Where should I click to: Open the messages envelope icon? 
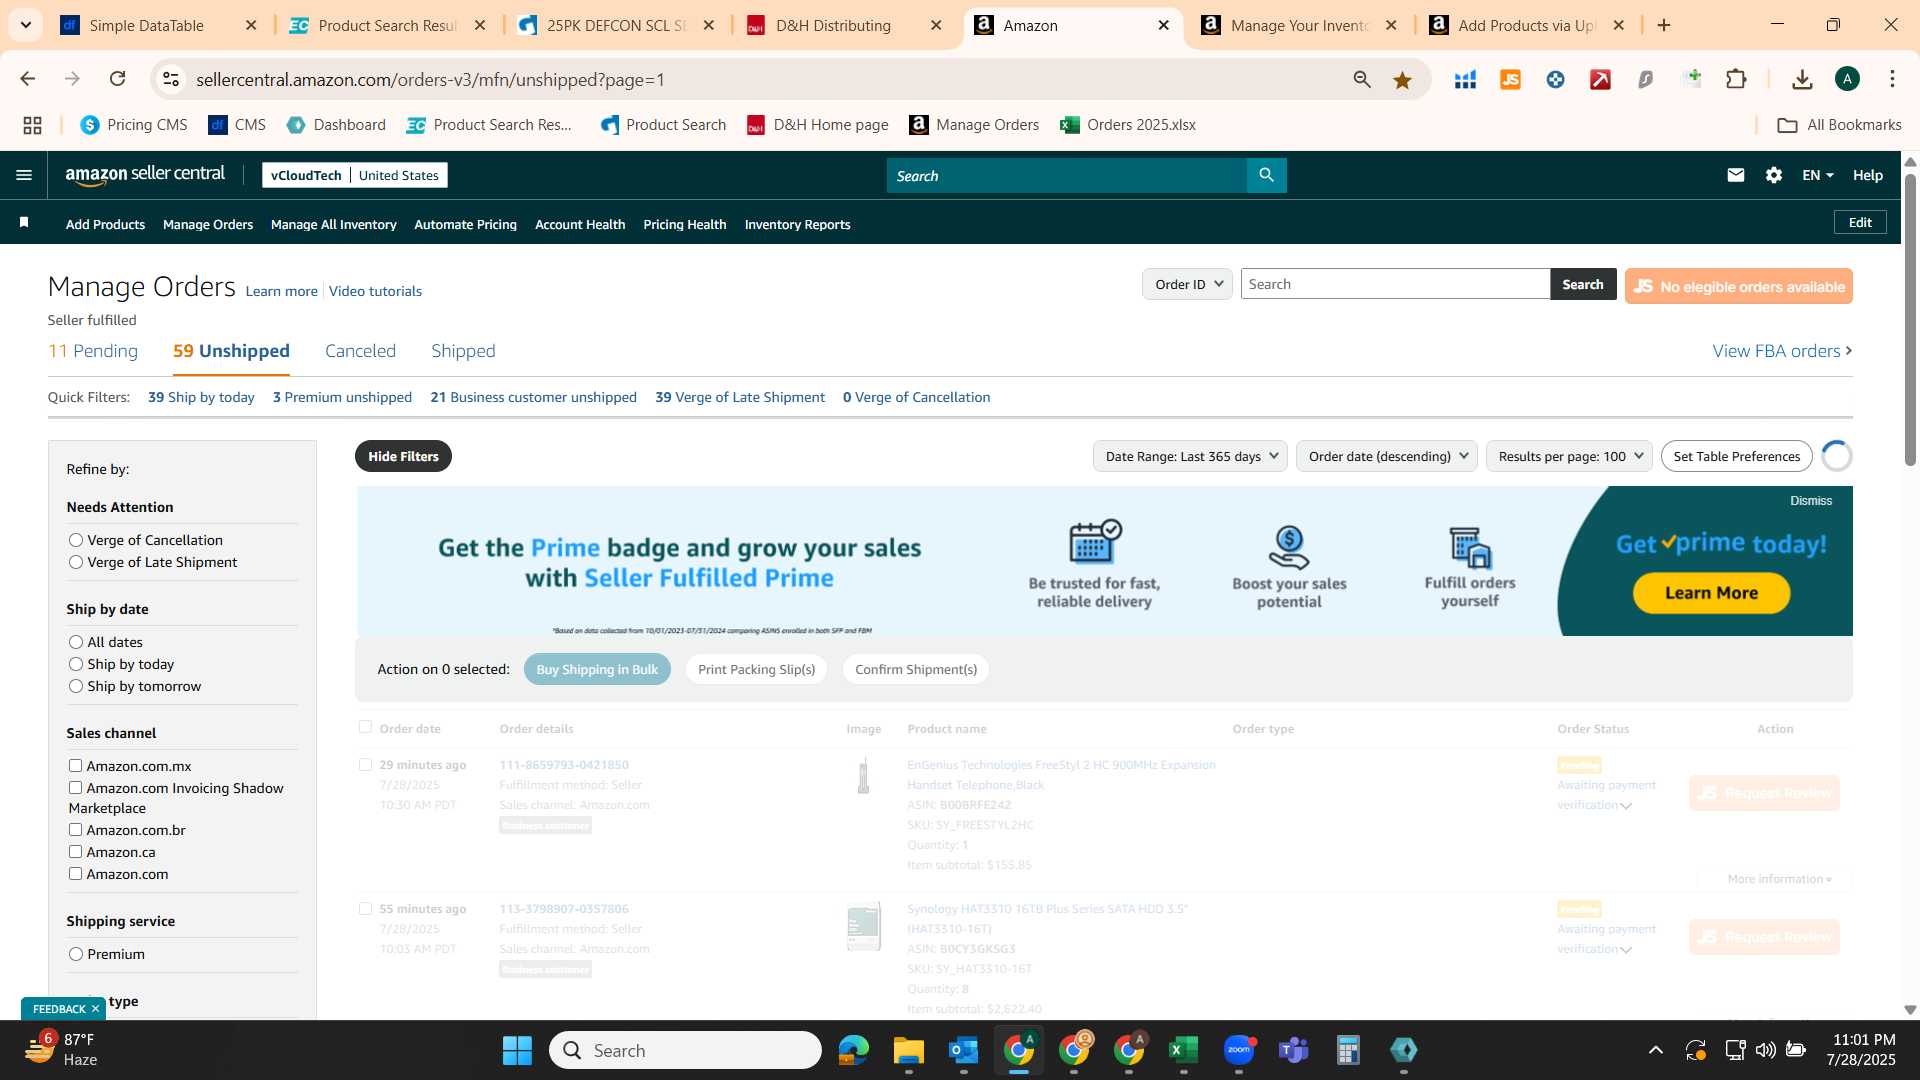pos(1735,175)
